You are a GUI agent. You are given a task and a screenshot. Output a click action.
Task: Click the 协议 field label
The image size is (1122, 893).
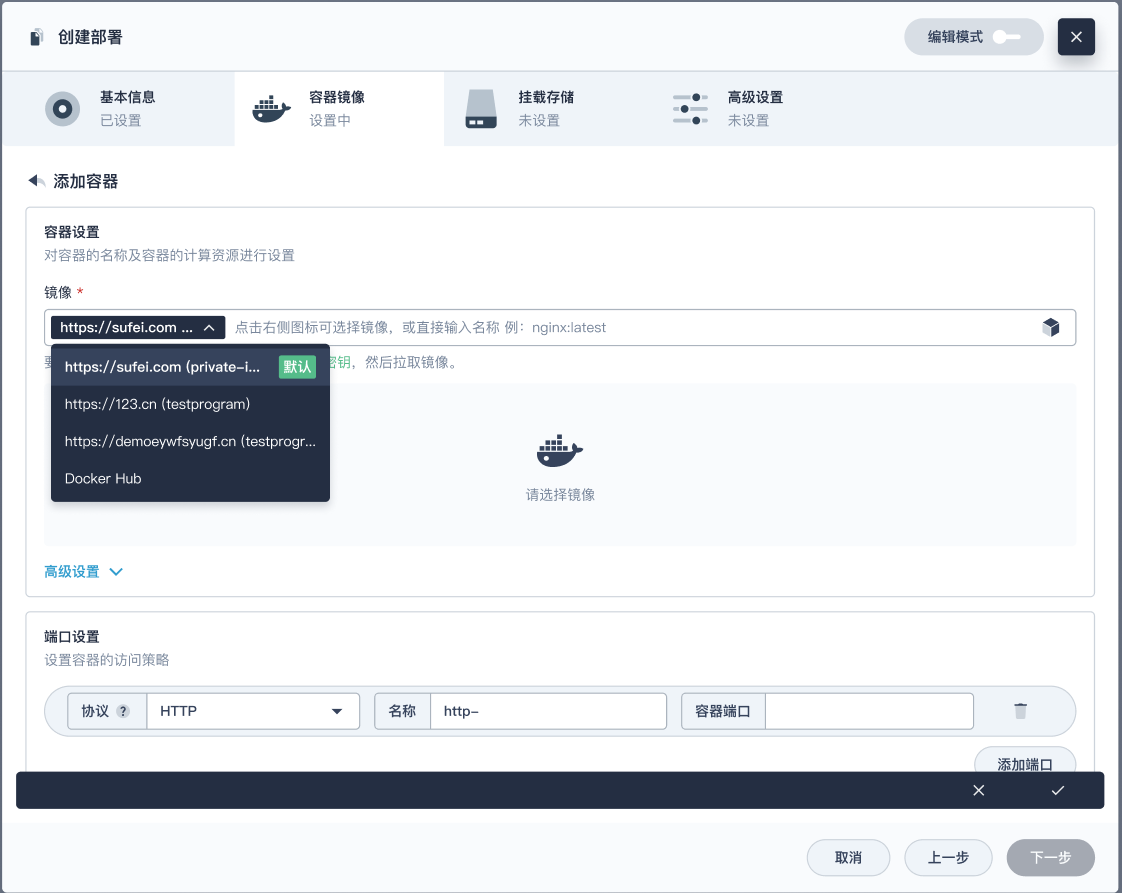pyautogui.click(x=95, y=711)
